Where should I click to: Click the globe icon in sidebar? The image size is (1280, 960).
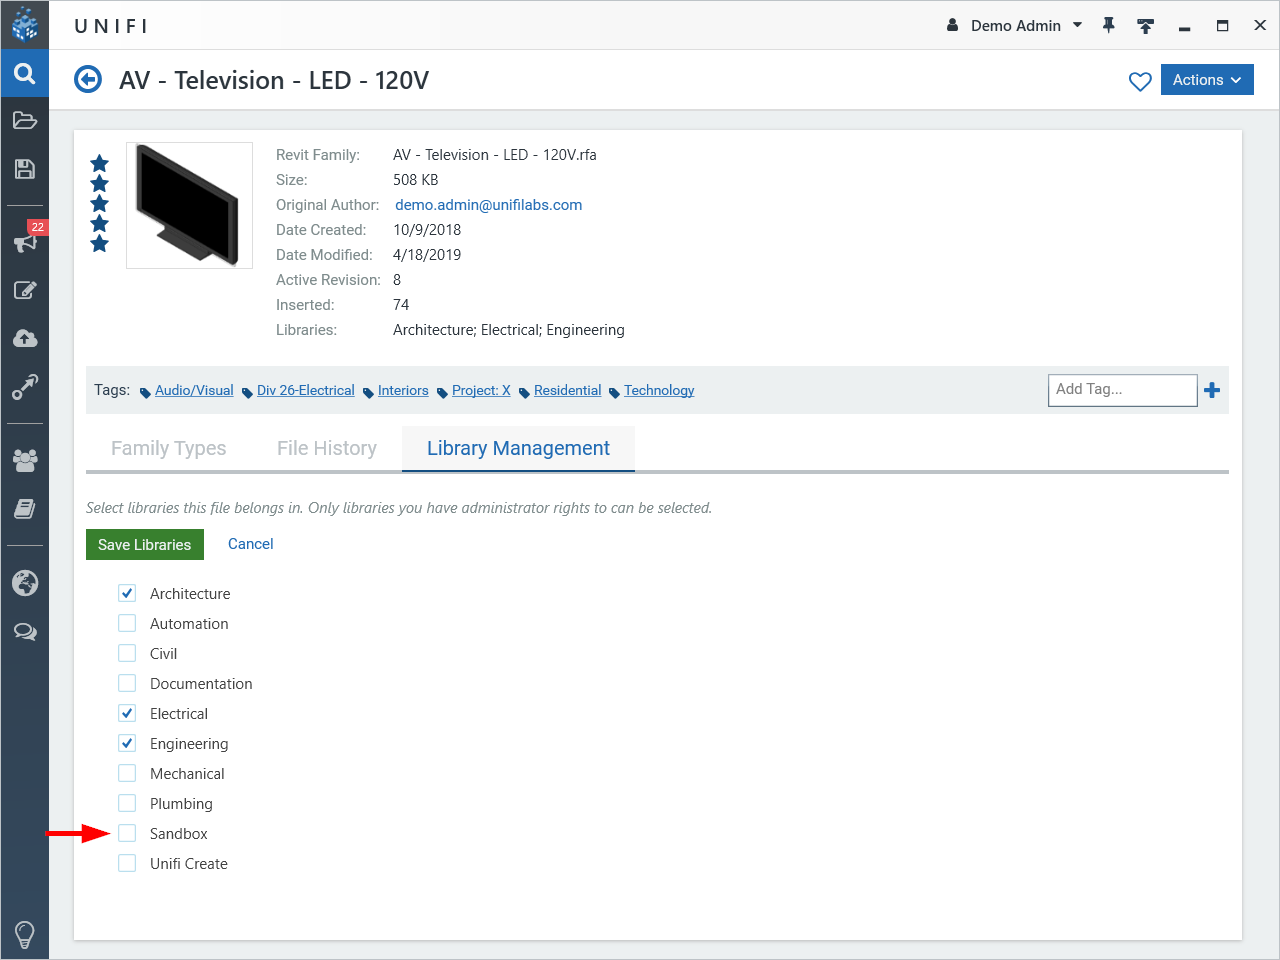(x=25, y=582)
